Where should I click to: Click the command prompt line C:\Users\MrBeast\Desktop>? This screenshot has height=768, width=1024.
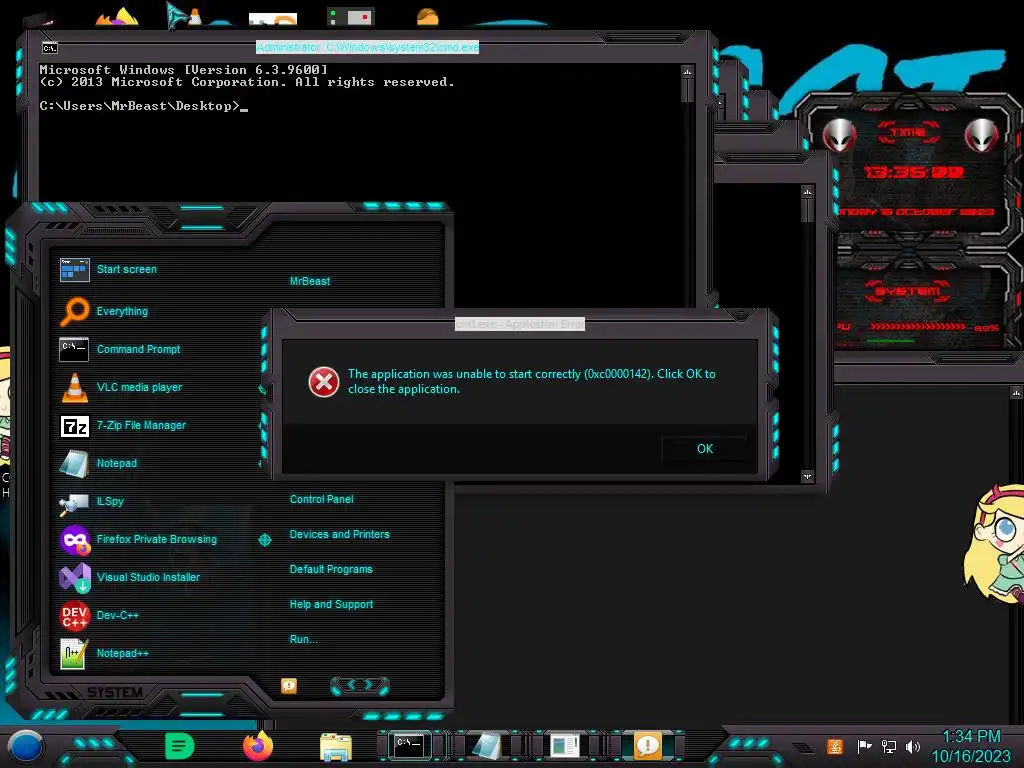144,106
